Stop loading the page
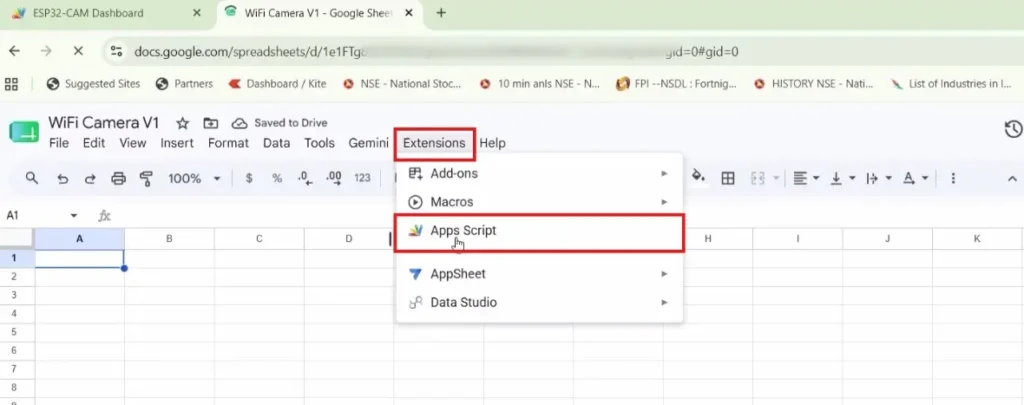 tap(78, 51)
